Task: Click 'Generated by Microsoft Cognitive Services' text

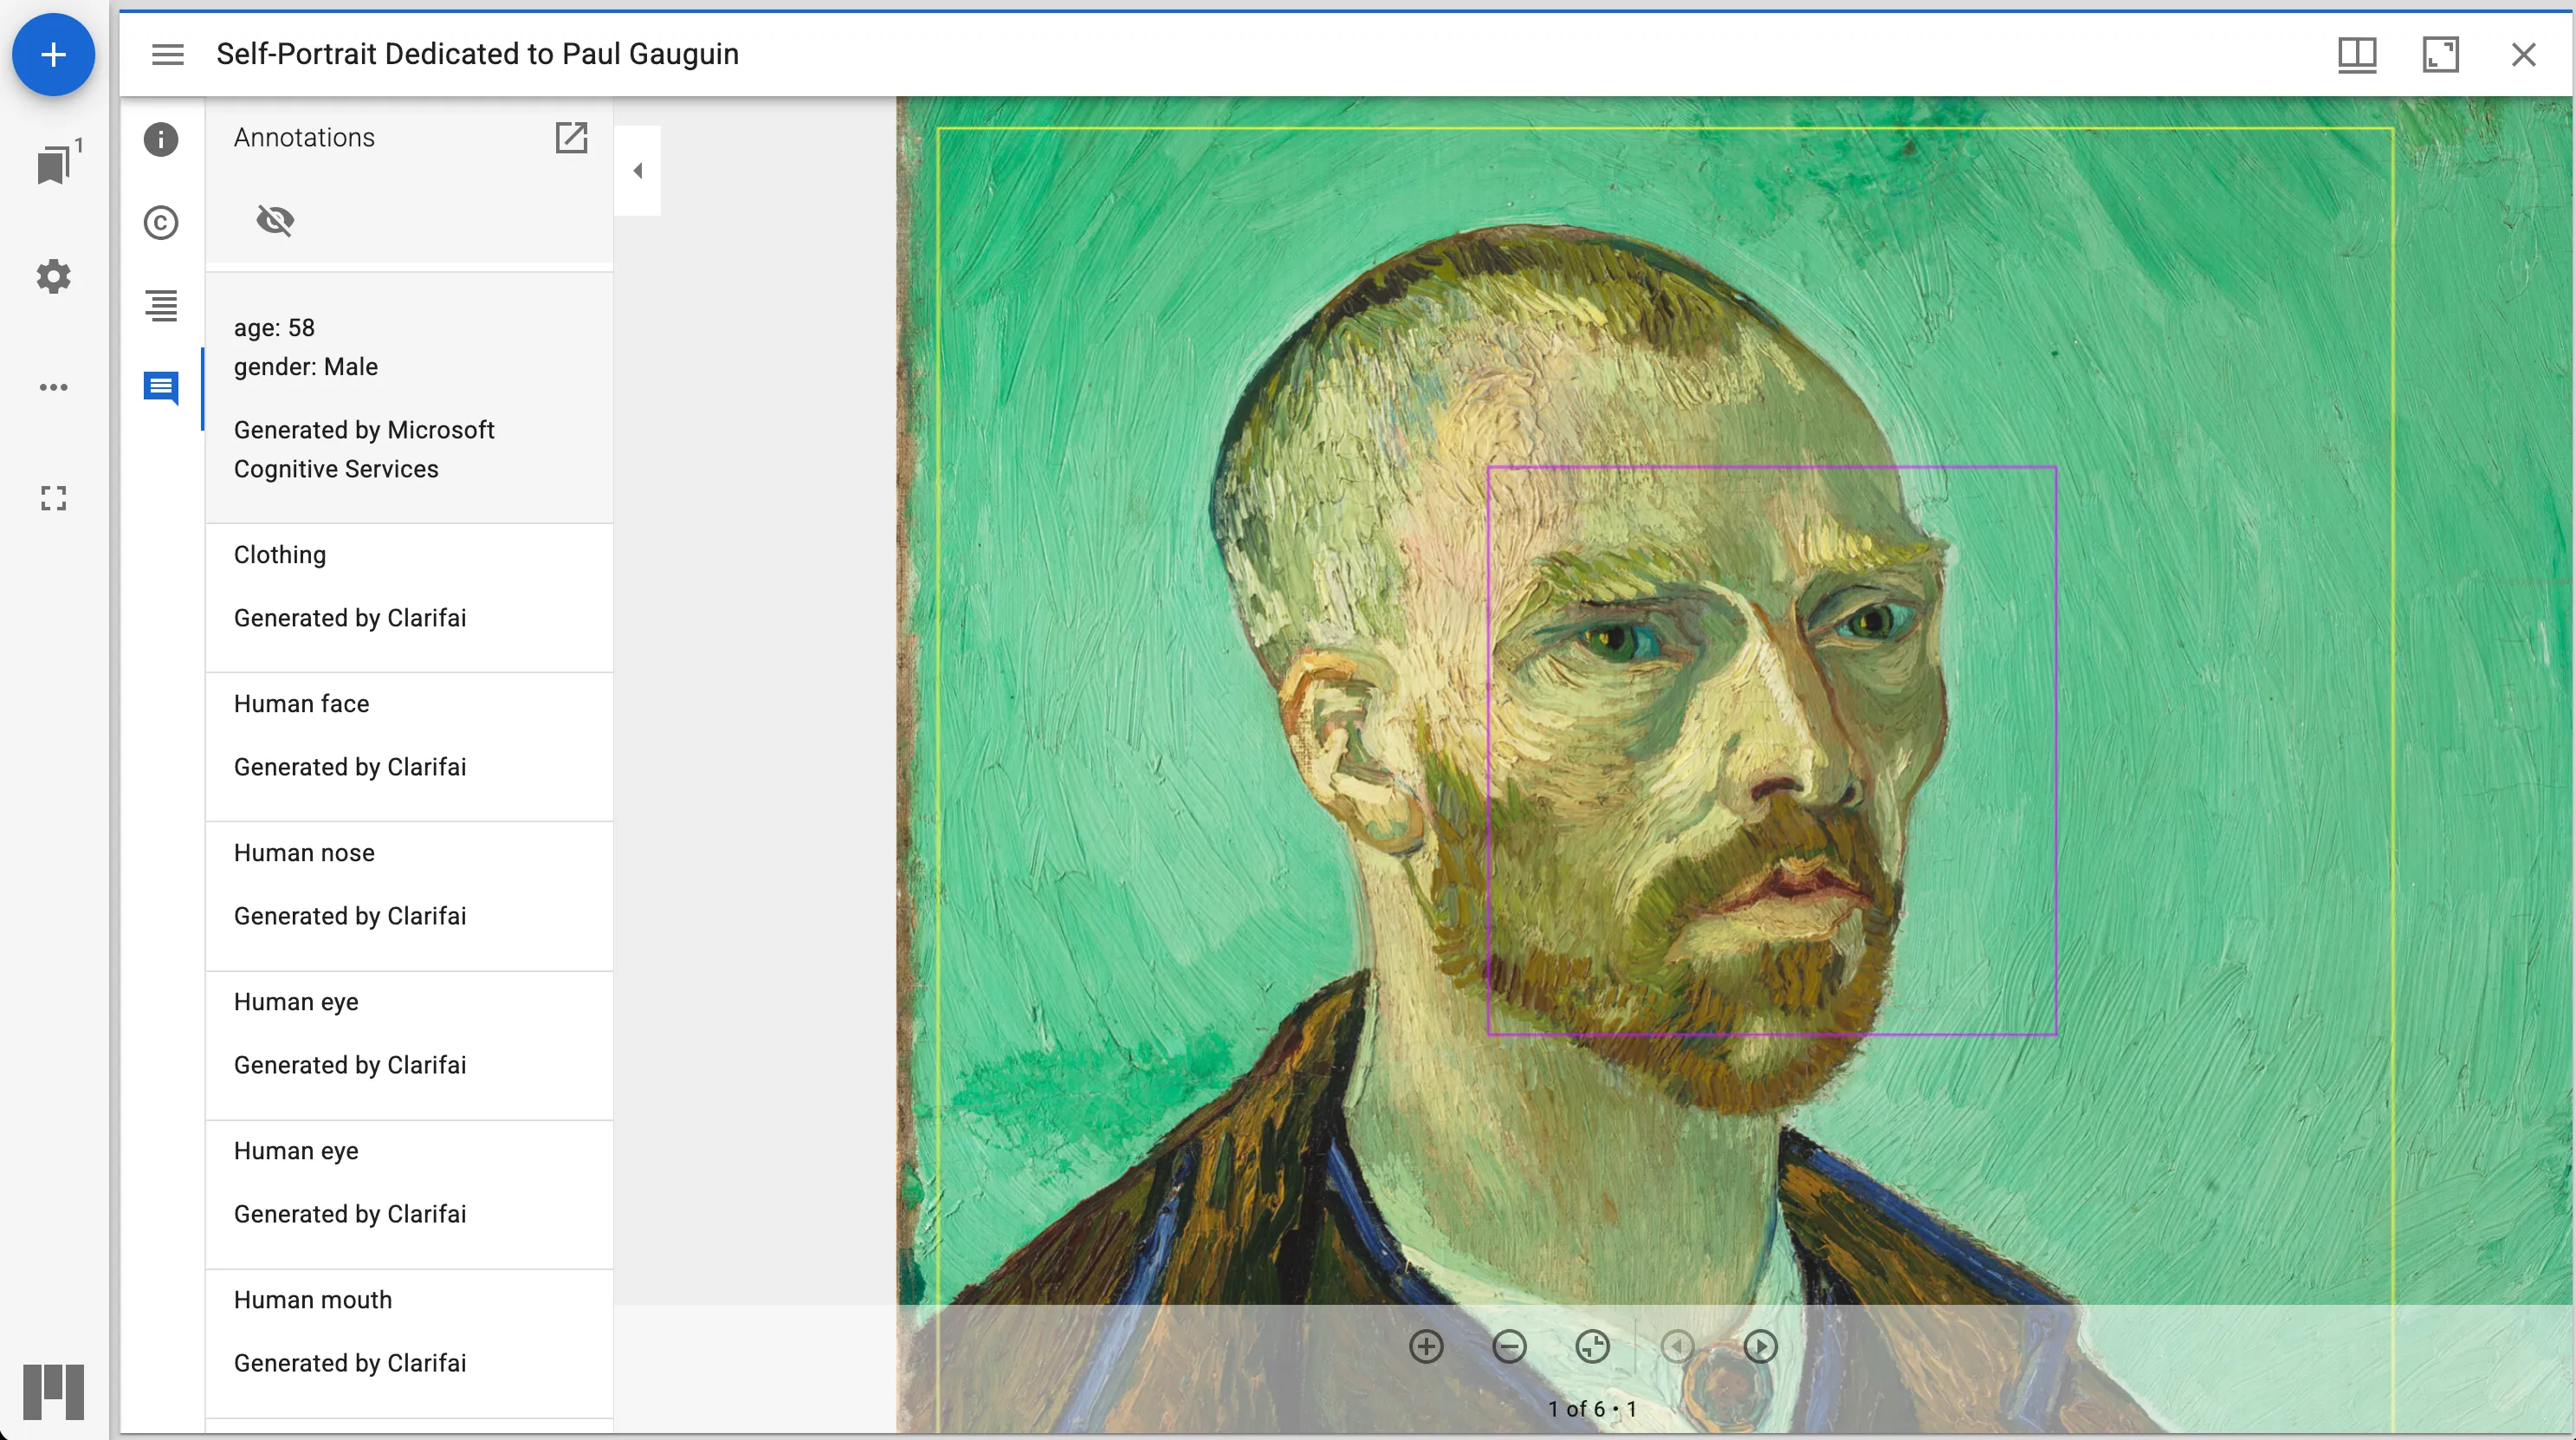Action: pos(364,449)
